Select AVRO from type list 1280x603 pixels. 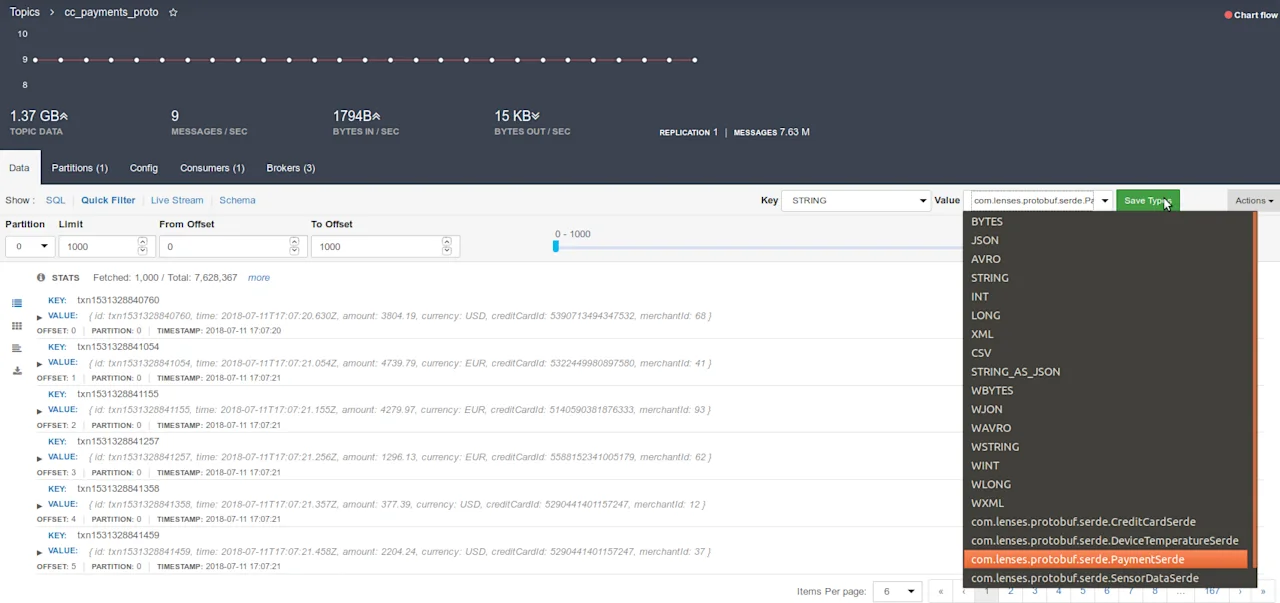click(x=1105, y=259)
